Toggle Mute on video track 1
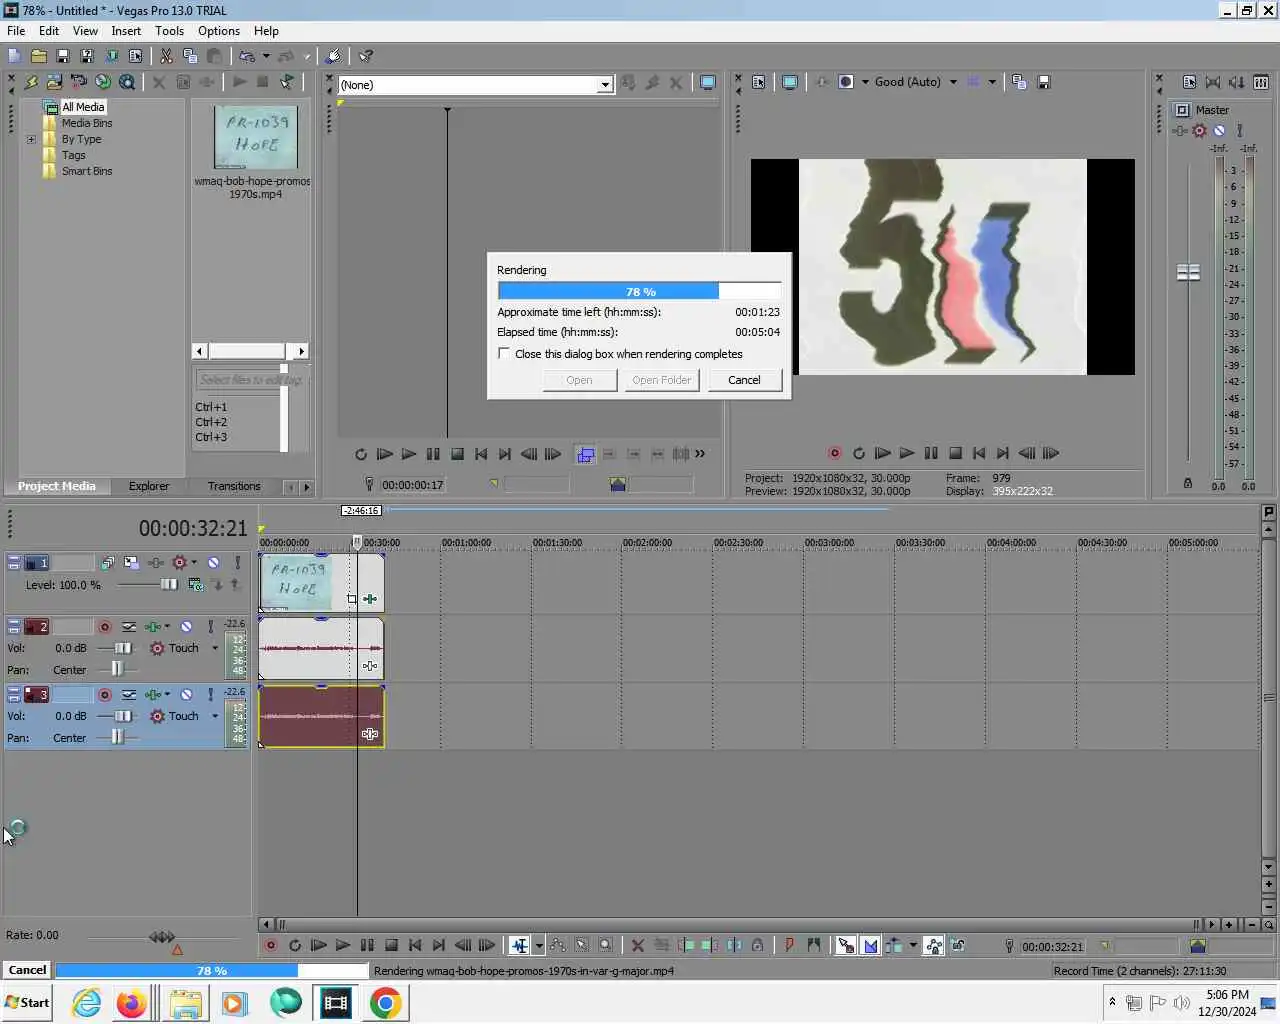 pyautogui.click(x=213, y=563)
